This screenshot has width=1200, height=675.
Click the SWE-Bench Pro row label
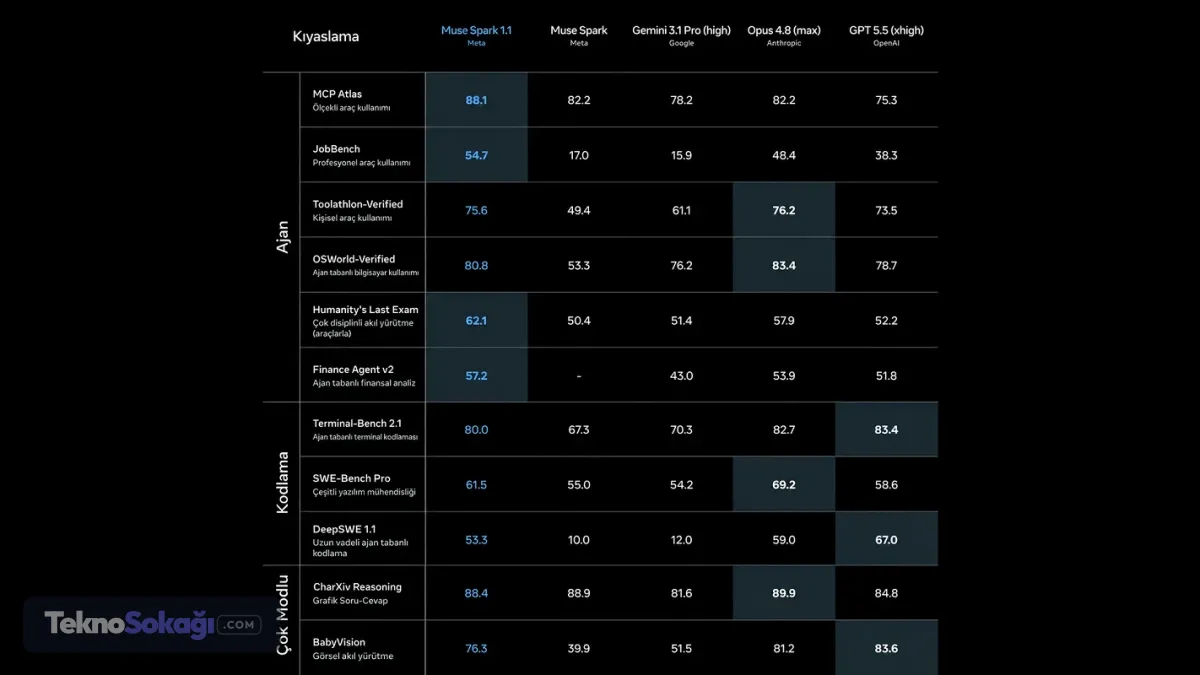[362, 485]
